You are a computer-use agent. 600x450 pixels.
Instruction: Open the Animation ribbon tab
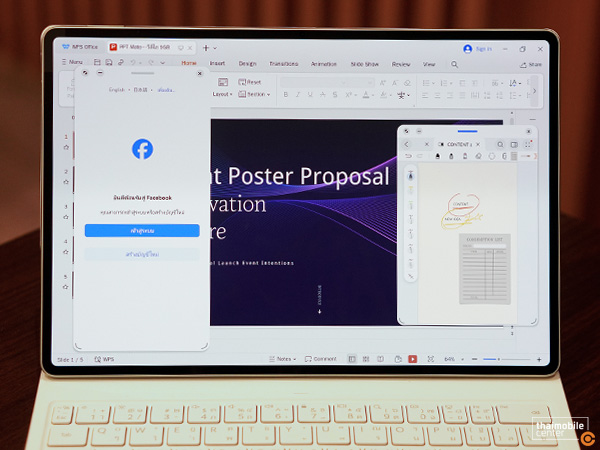point(324,64)
